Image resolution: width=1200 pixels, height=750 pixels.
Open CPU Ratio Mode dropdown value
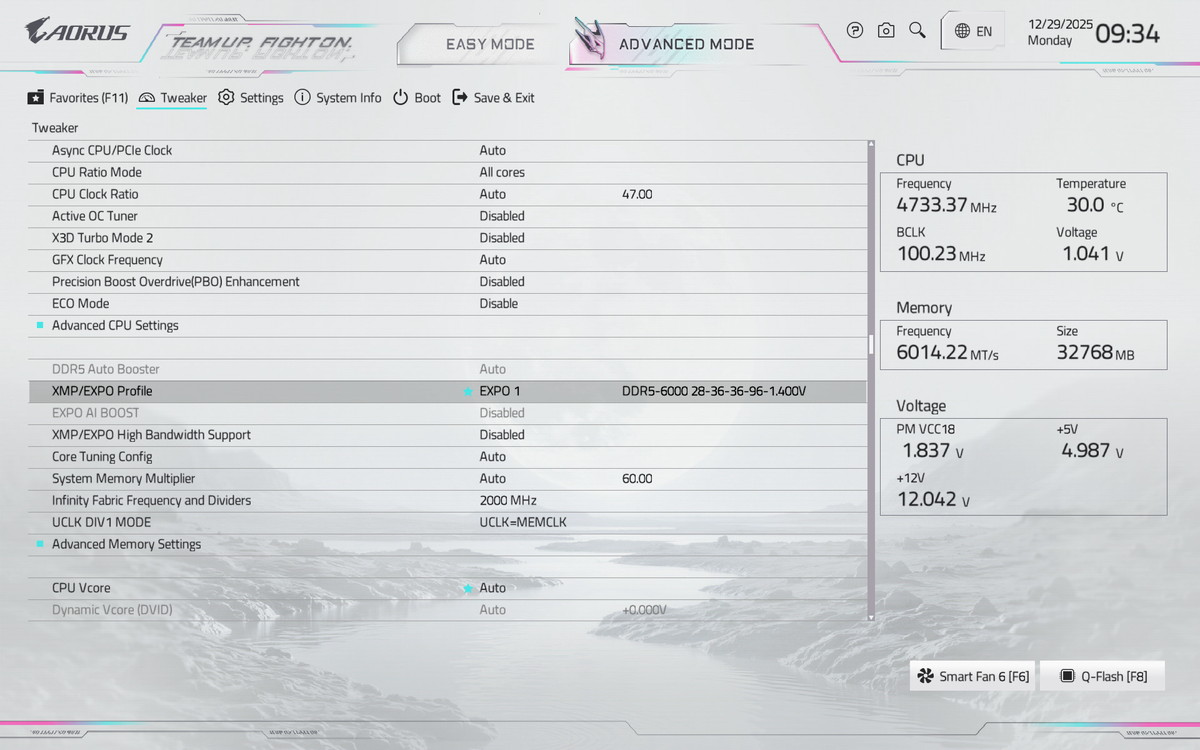click(502, 172)
